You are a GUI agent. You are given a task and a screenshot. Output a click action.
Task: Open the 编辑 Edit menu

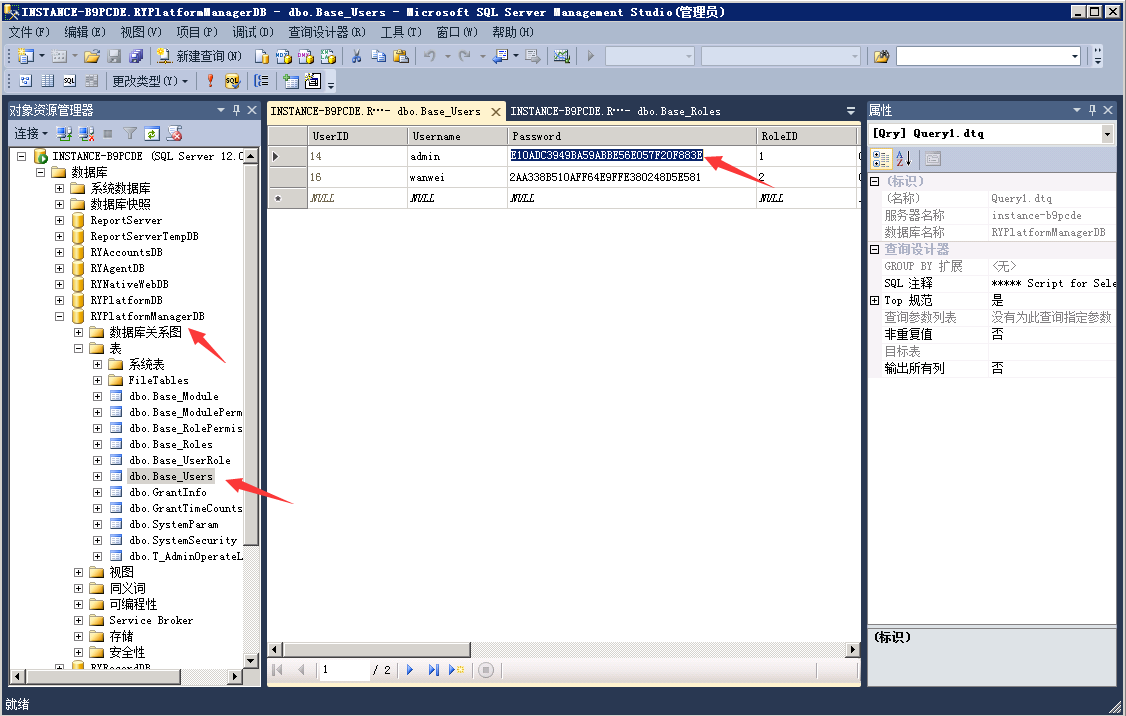pos(85,32)
